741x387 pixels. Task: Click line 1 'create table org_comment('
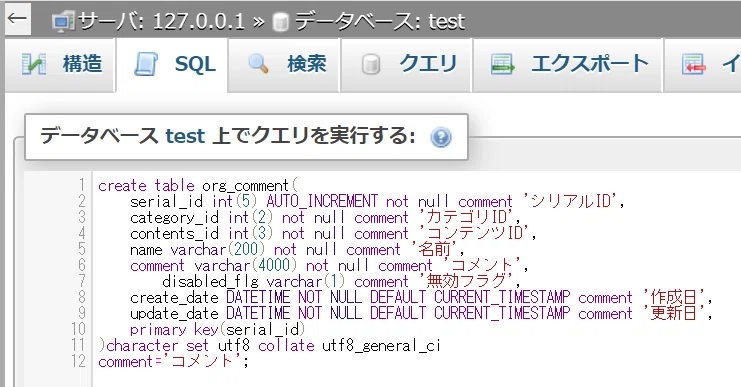point(198,186)
